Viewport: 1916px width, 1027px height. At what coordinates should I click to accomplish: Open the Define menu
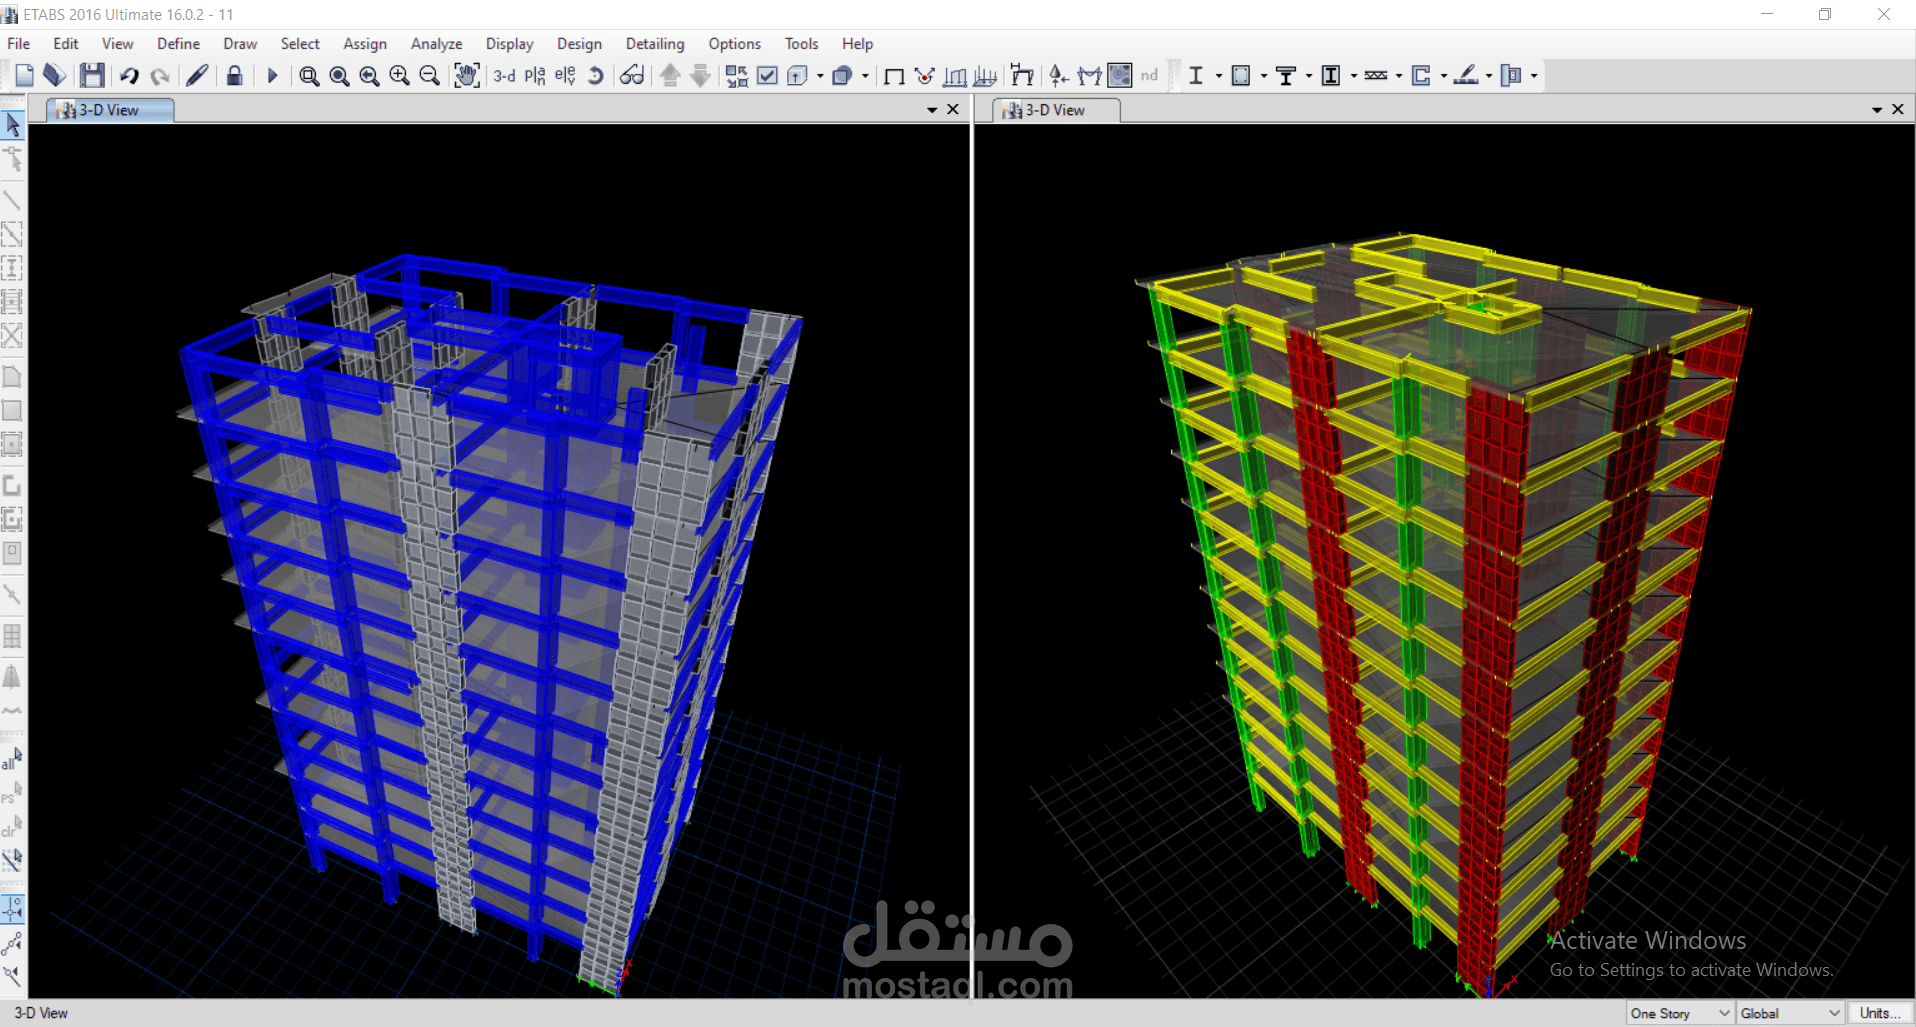coord(178,44)
